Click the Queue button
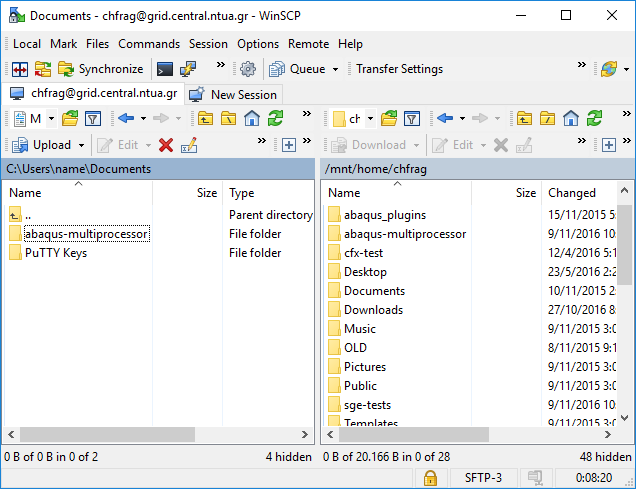This screenshot has width=636, height=489. [298, 69]
